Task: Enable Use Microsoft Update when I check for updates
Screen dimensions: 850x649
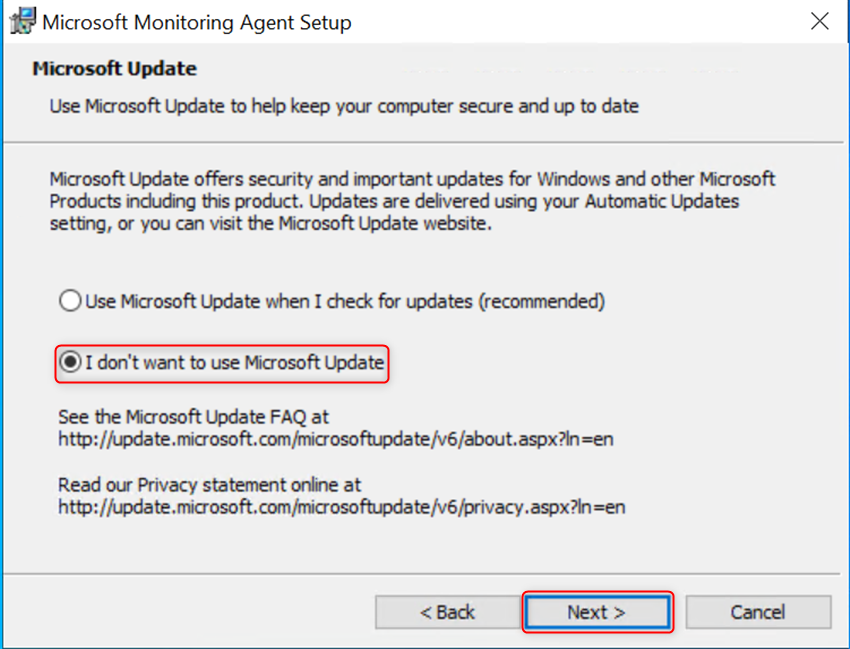Action: pos(69,300)
